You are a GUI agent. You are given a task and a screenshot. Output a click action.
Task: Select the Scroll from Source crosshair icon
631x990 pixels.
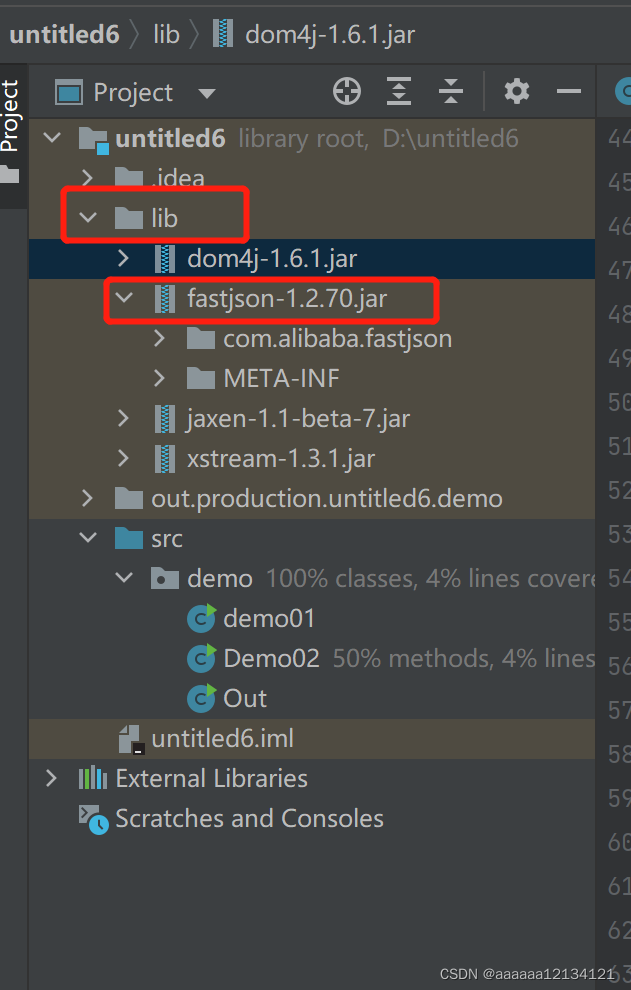point(346,91)
